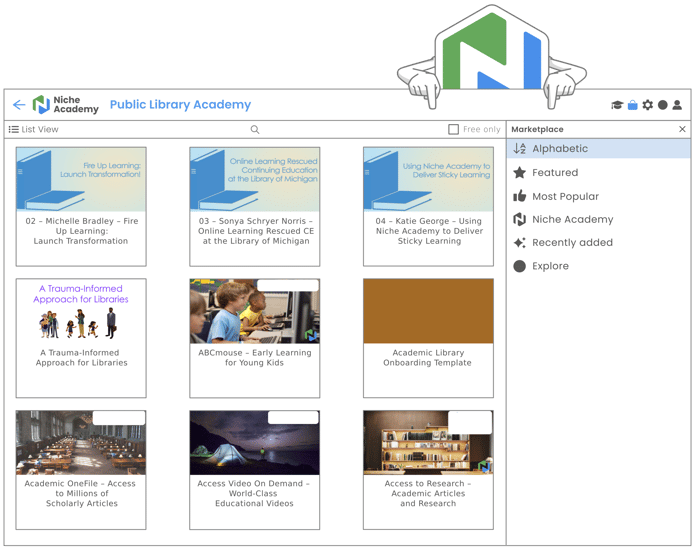
Task: Click '04 – Katie George' card title
Action: (x=429, y=231)
